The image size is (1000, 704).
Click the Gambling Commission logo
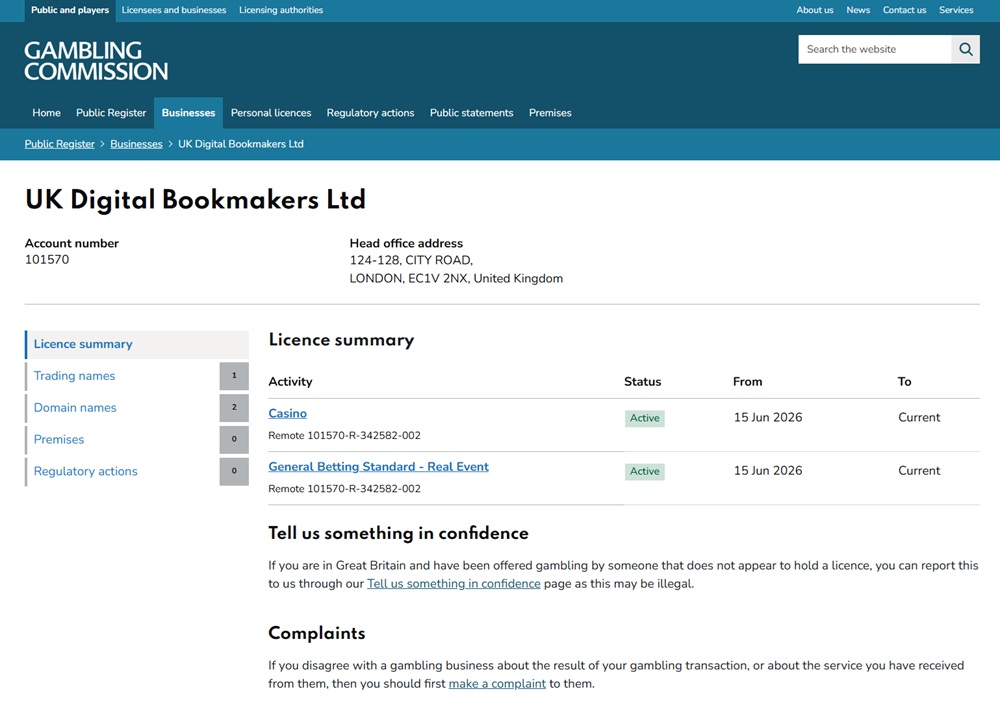coord(96,61)
